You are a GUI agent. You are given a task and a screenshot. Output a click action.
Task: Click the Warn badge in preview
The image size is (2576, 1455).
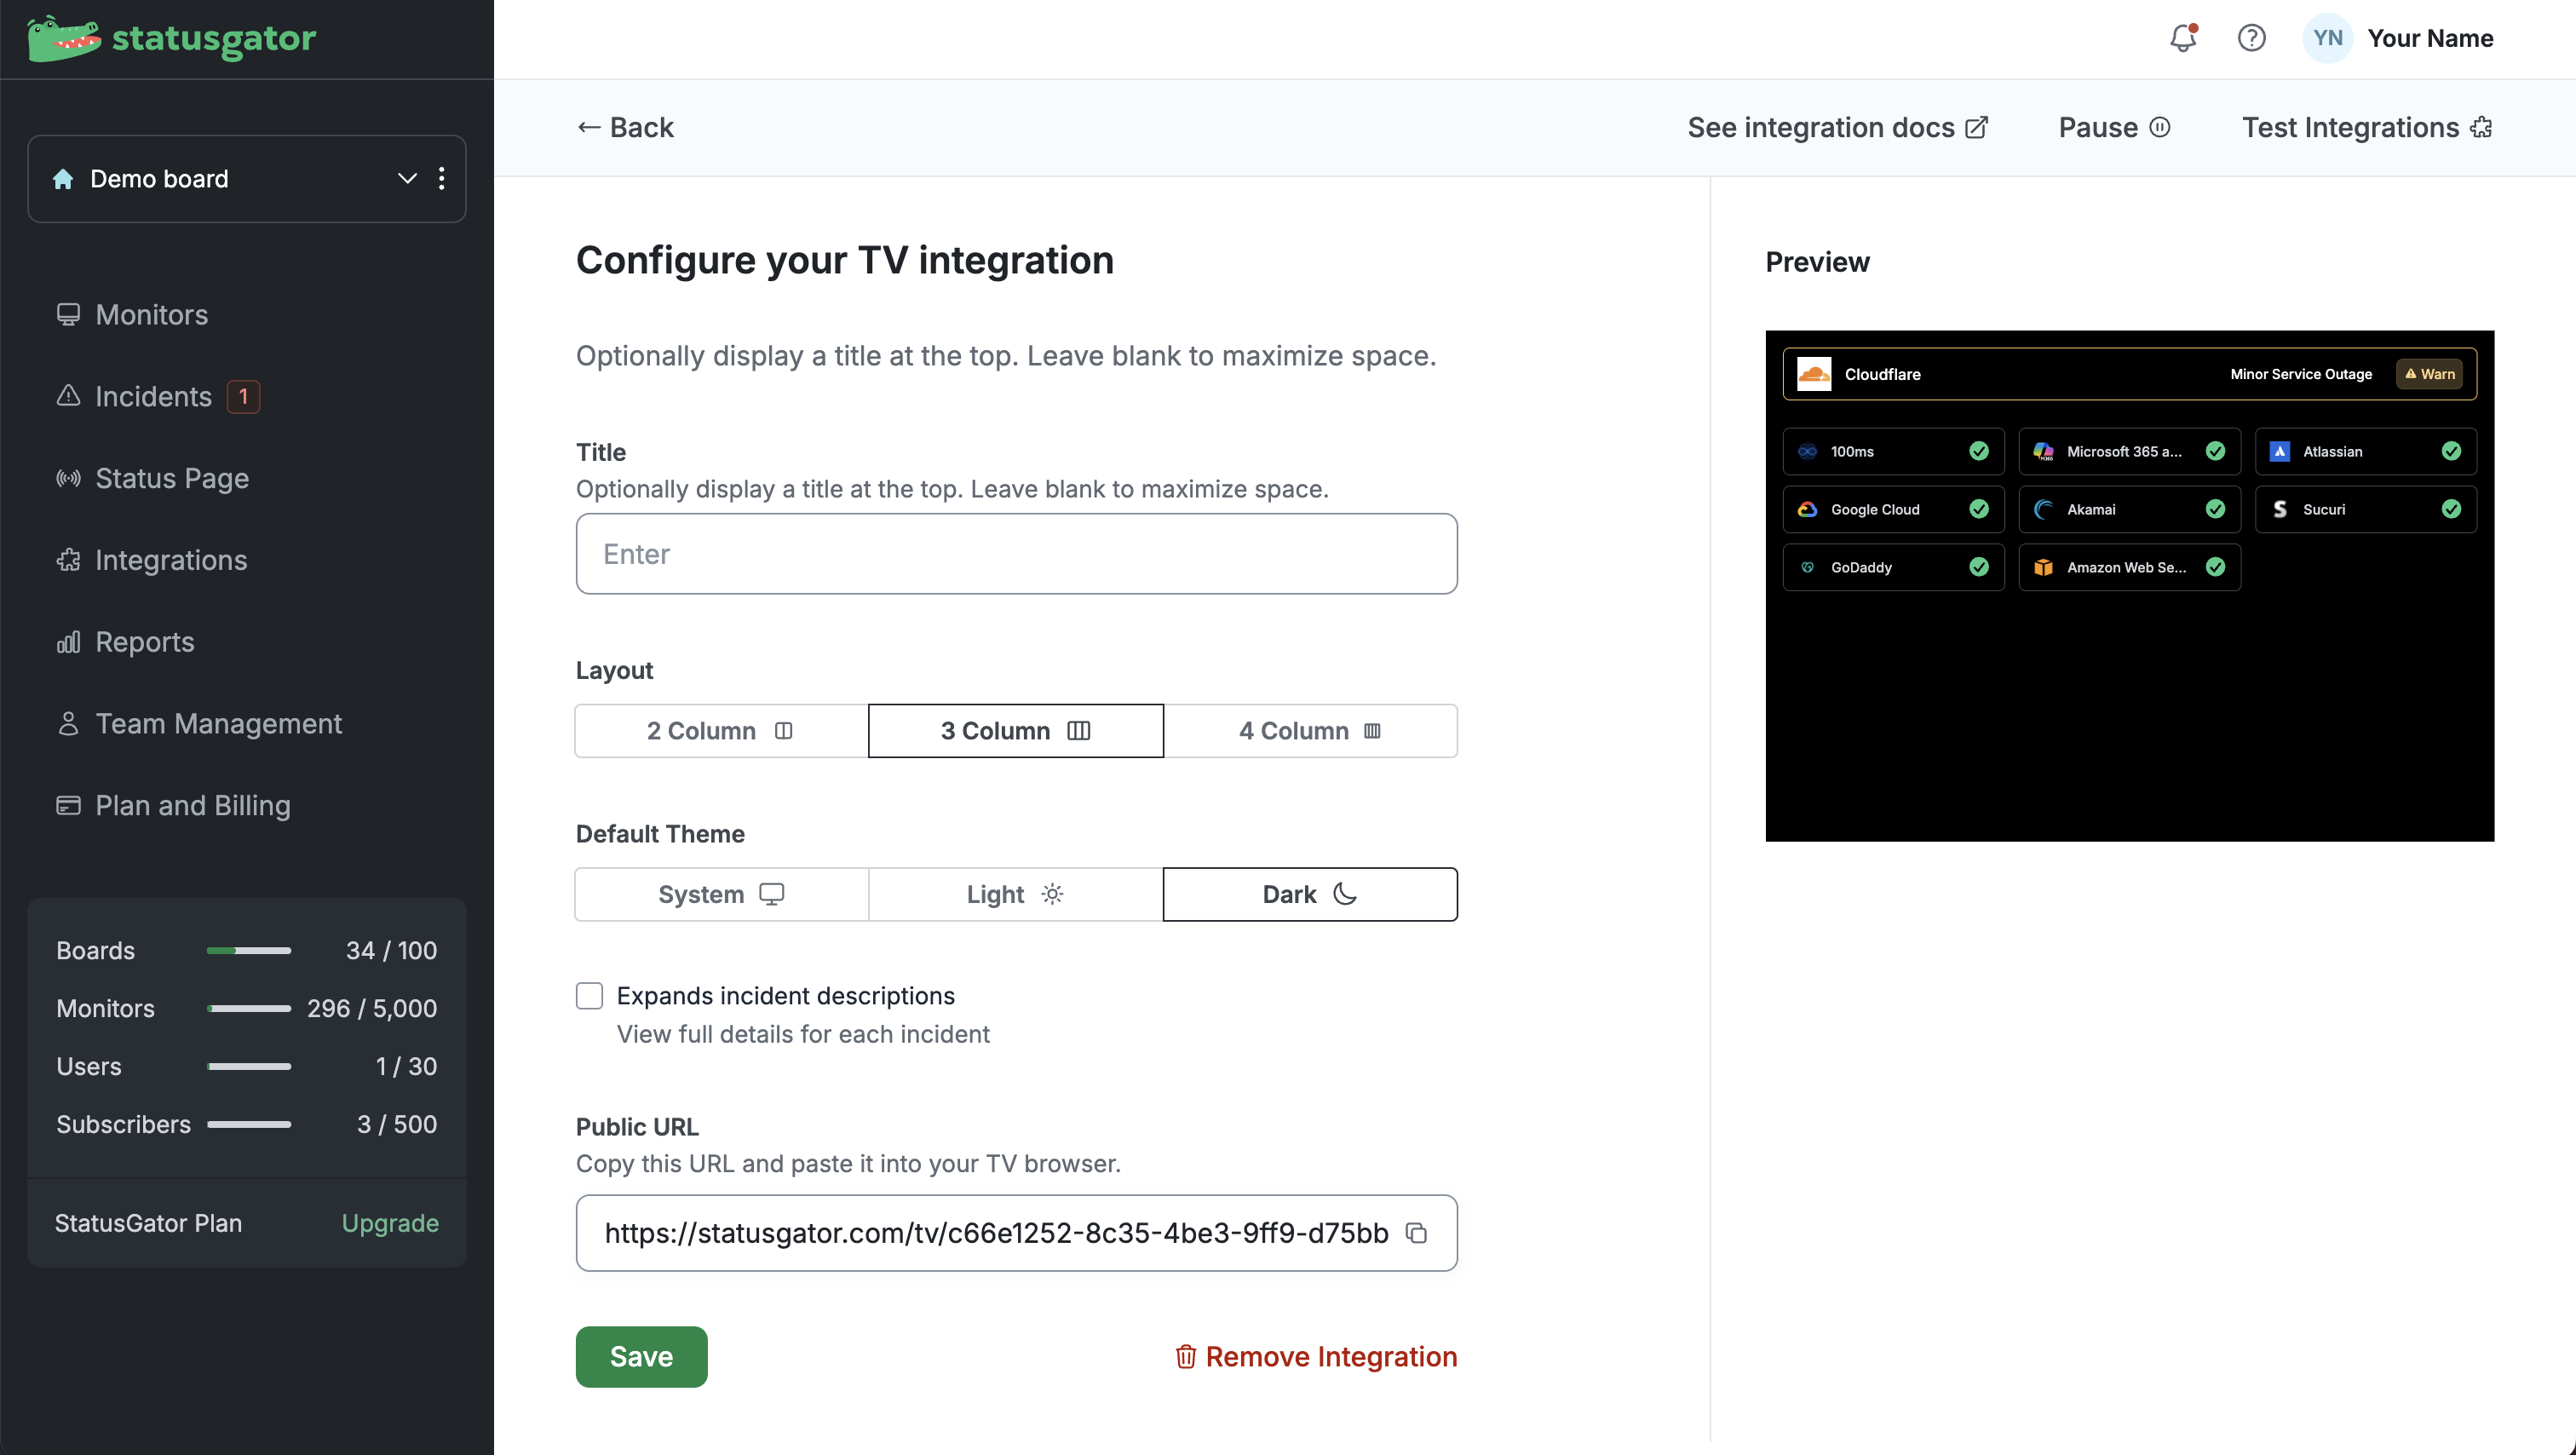[2430, 374]
